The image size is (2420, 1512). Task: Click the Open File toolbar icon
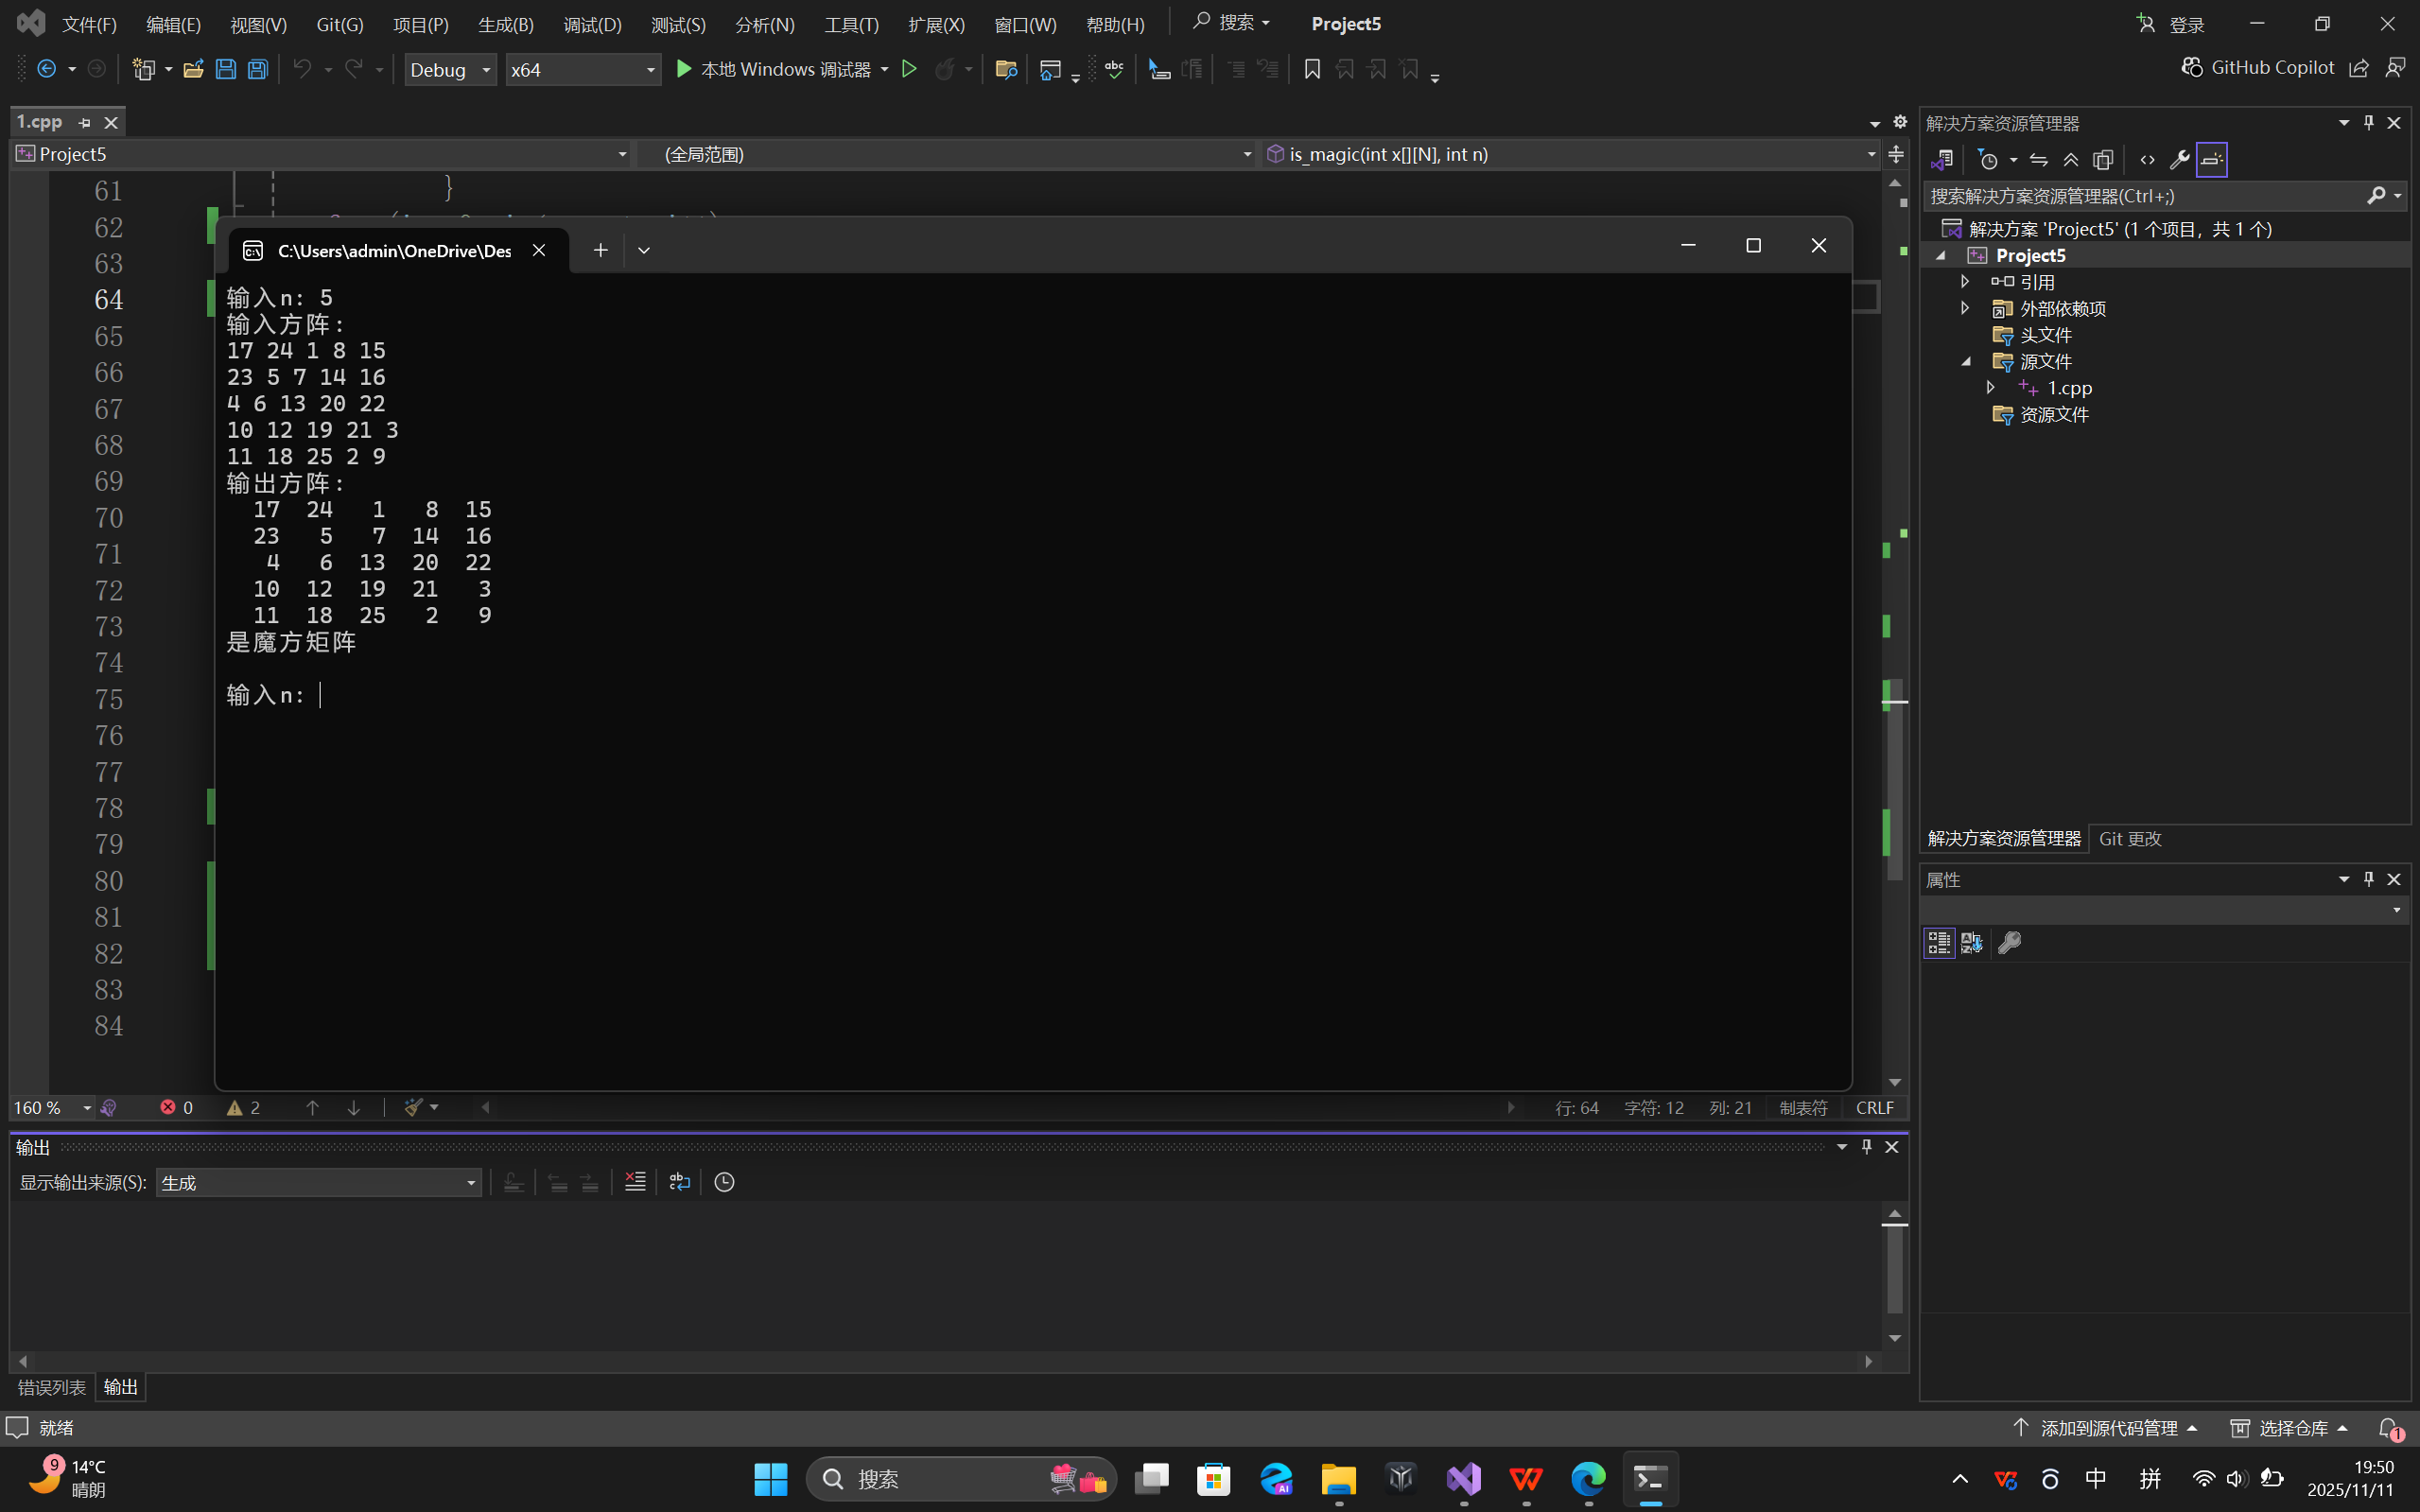[x=193, y=69]
